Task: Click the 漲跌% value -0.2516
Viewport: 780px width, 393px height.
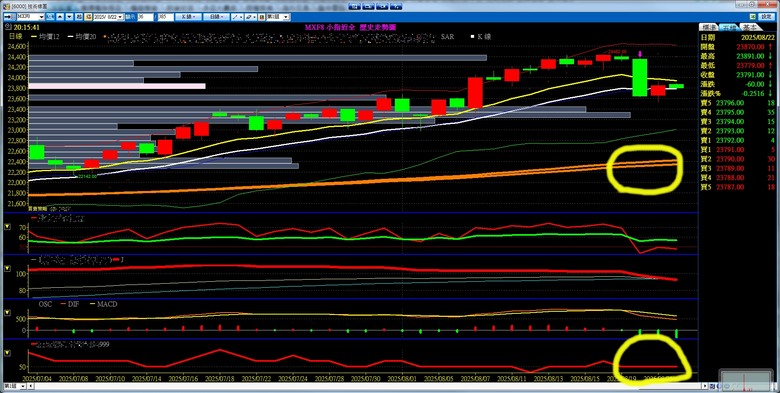Action: pos(753,94)
